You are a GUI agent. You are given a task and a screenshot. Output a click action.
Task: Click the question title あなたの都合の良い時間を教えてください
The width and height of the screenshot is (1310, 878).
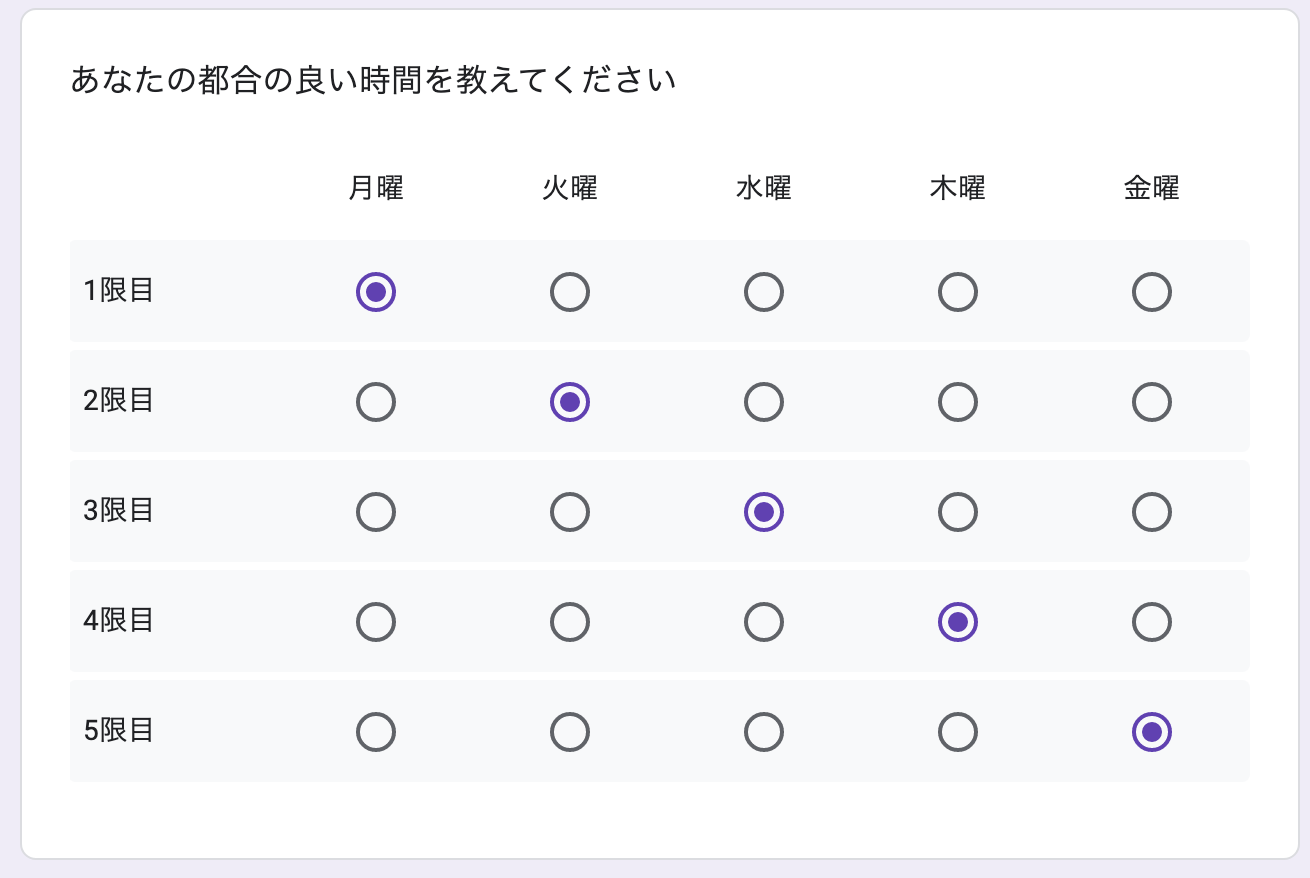pyautogui.click(x=373, y=80)
